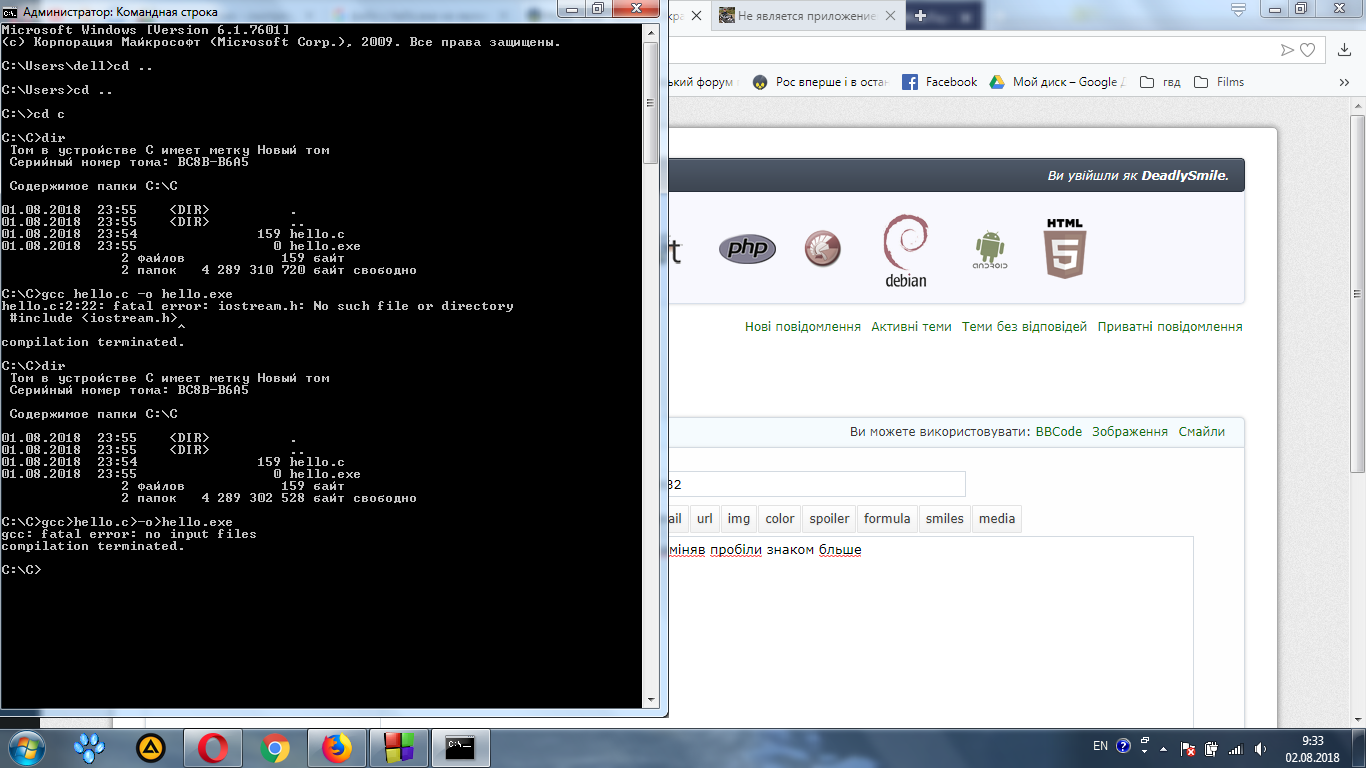Open the smiles BBCode panel
1366x768 pixels.
click(x=944, y=518)
